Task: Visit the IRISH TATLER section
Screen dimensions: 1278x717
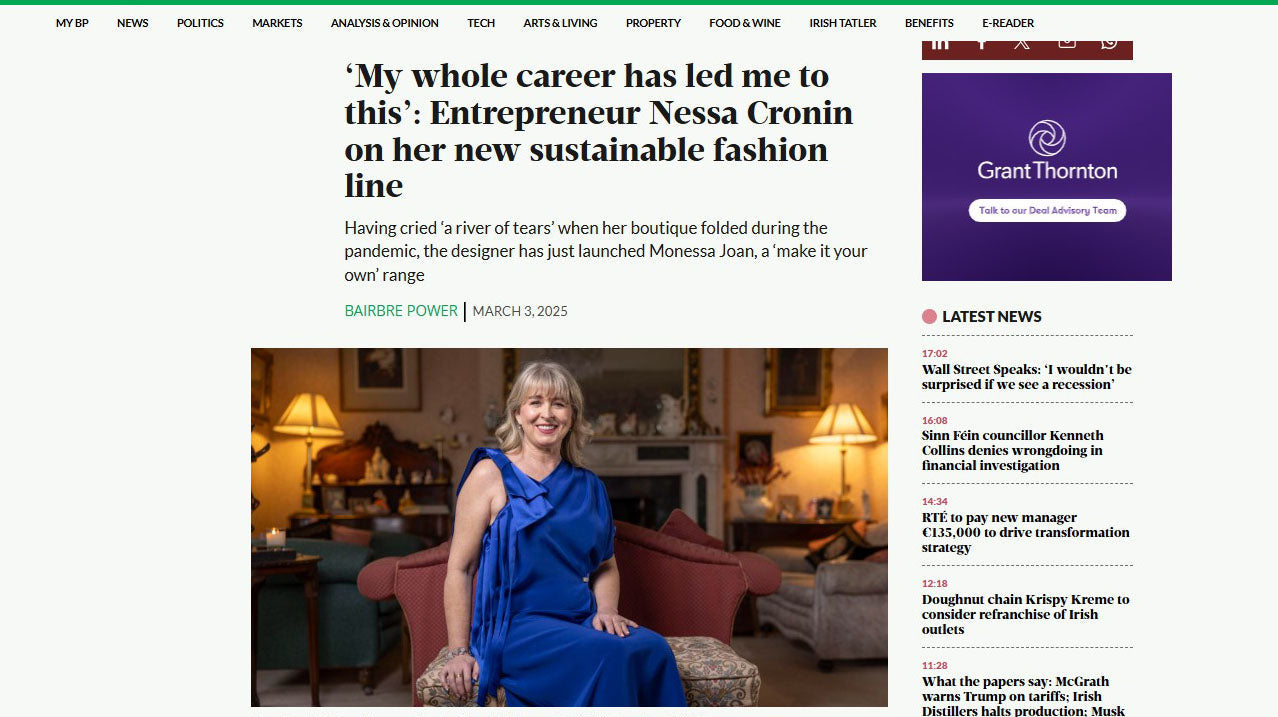Action: (842, 22)
